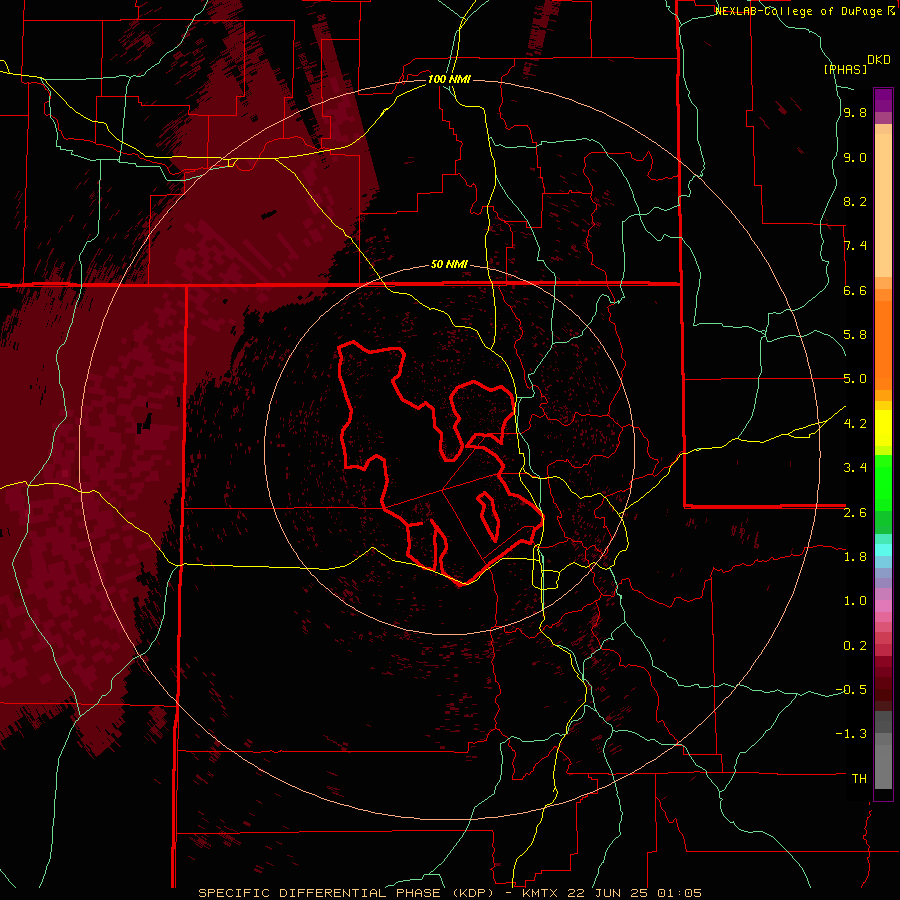Click the 1.8 scale value
Image resolution: width=900 pixels, height=900 pixels.
855,556
